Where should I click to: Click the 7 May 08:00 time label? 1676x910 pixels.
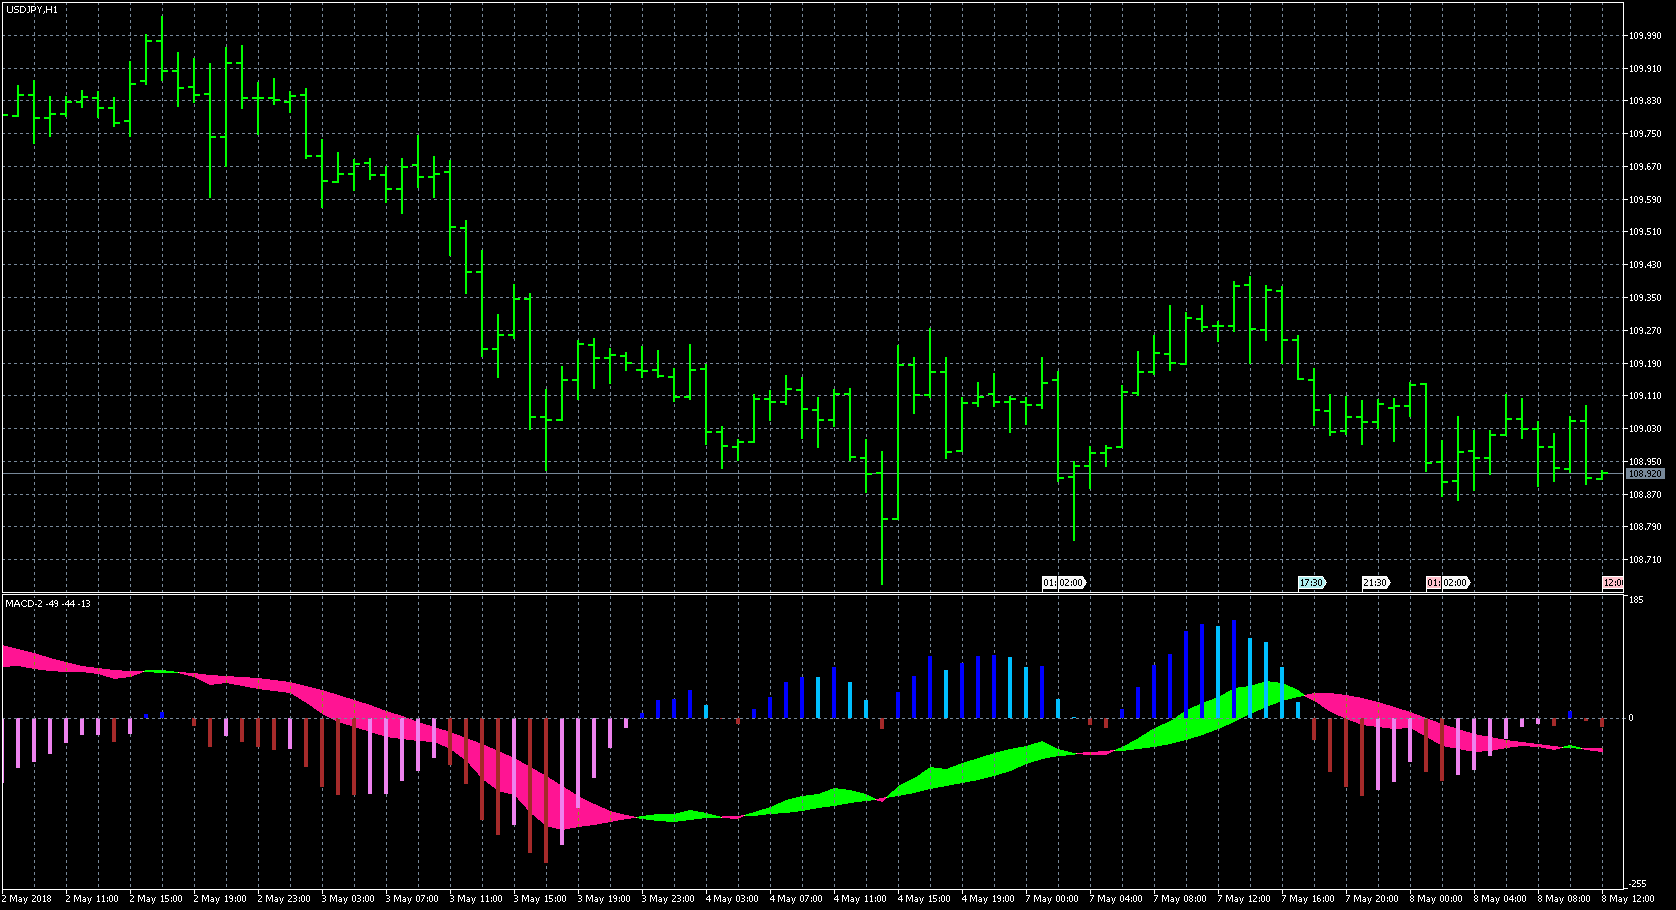(x=1180, y=899)
